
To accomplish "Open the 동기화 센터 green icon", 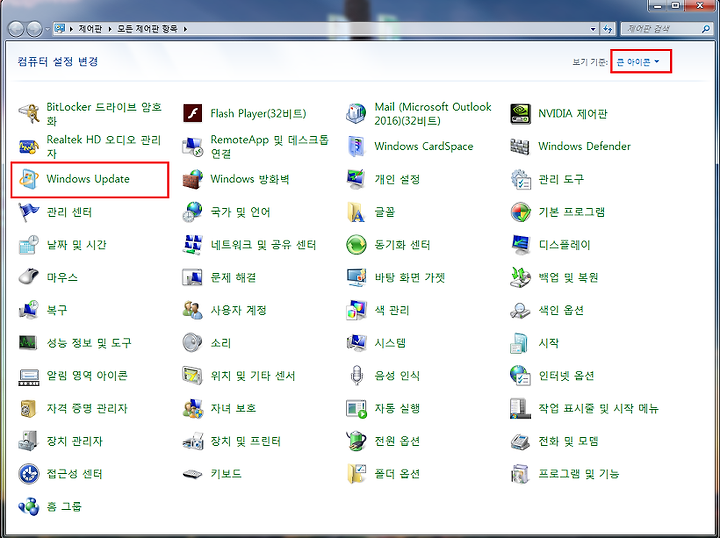I will pos(356,245).
